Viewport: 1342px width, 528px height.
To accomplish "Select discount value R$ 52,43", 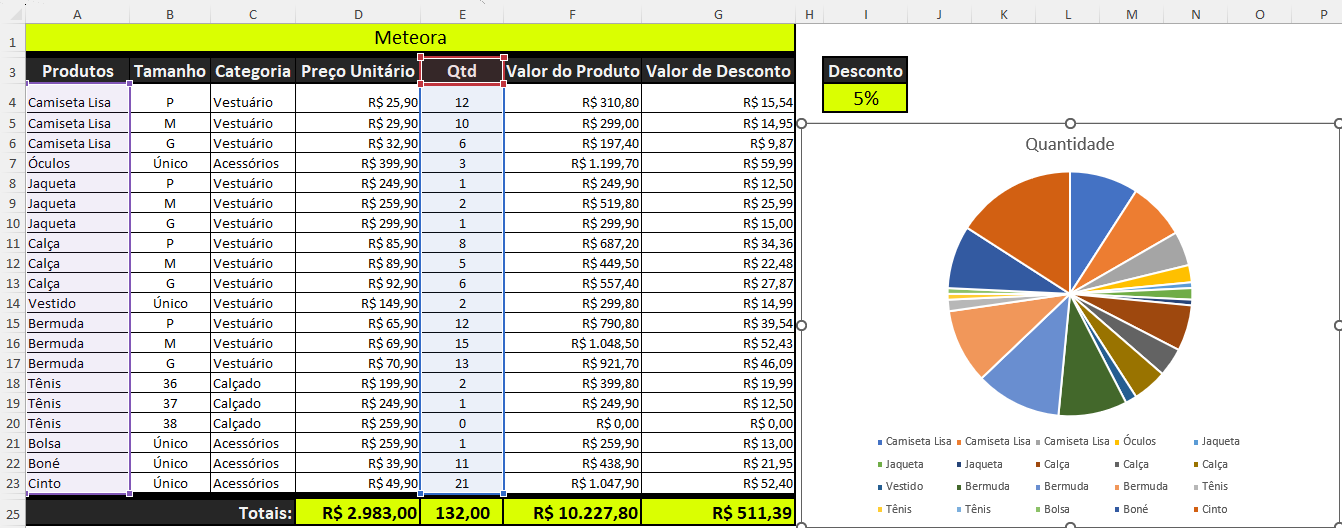I will 718,343.
